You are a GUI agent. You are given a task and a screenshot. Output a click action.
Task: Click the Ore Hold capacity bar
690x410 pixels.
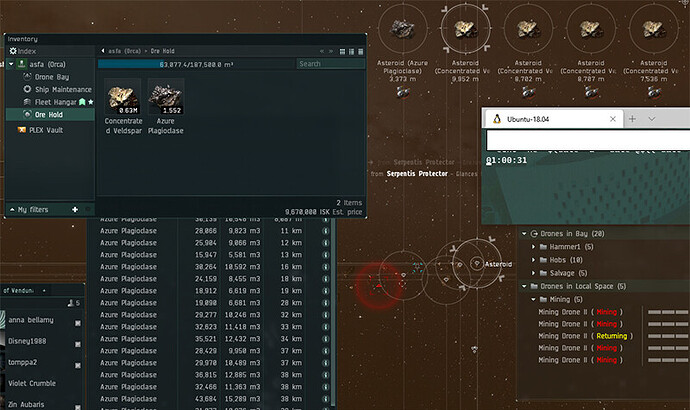tap(196, 64)
